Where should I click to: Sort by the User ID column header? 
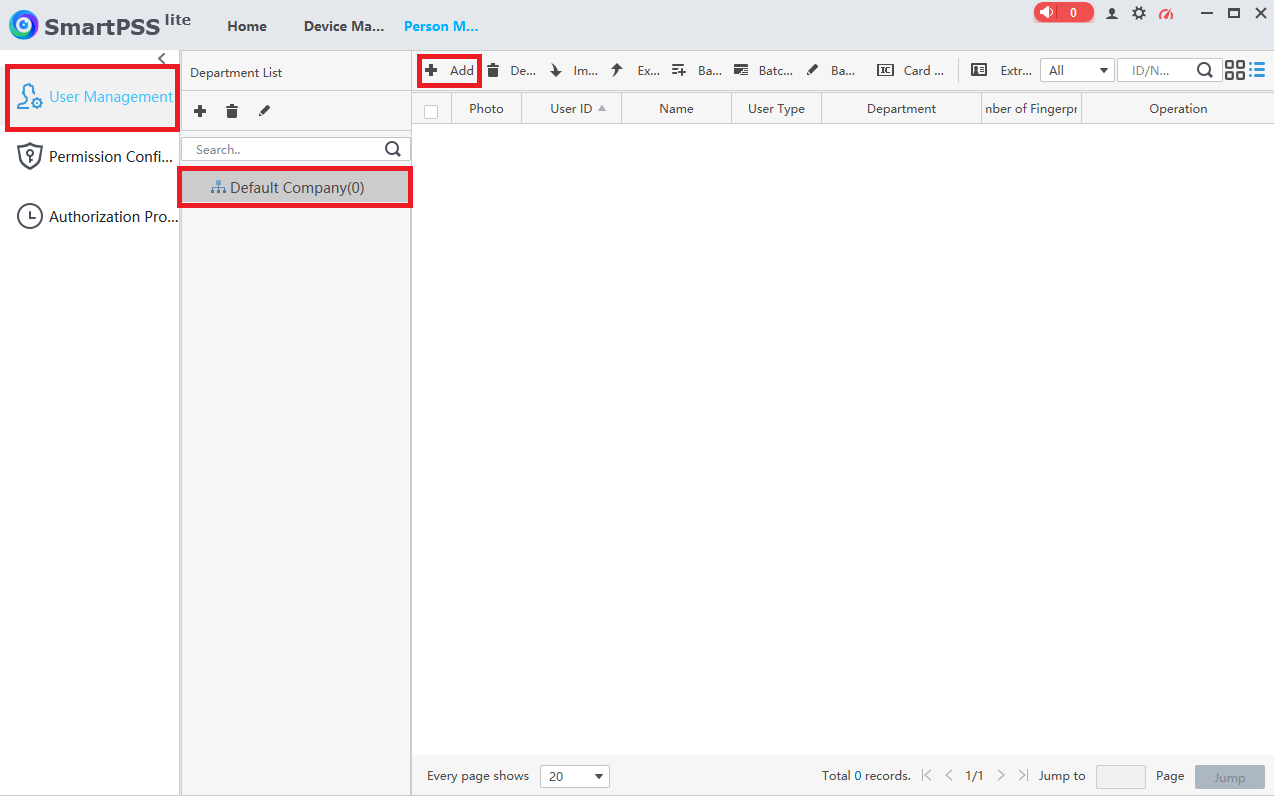(571, 109)
